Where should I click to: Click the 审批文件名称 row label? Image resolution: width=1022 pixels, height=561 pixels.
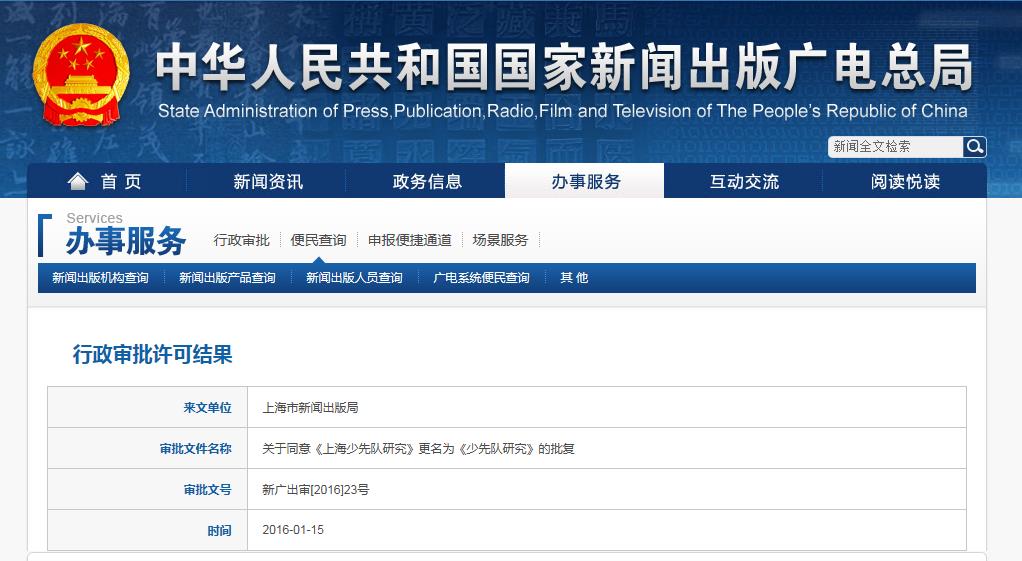(x=196, y=449)
